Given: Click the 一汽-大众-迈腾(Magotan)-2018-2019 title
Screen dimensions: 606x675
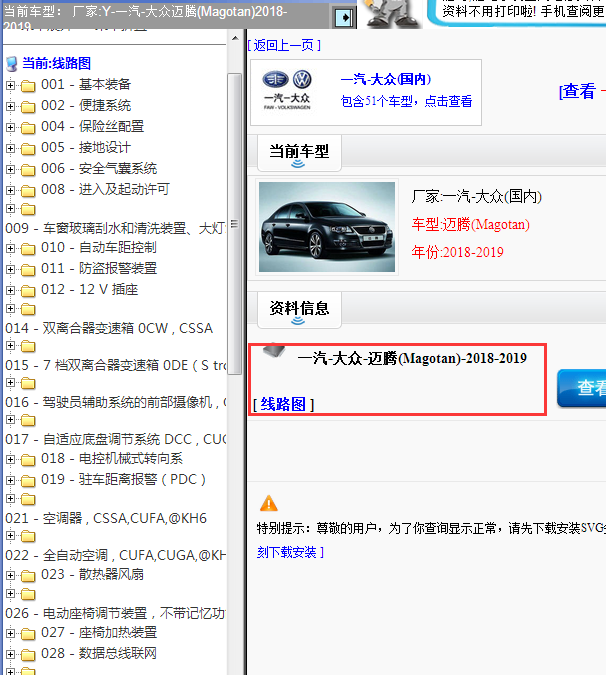Looking at the screenshot, I should (x=412, y=358).
